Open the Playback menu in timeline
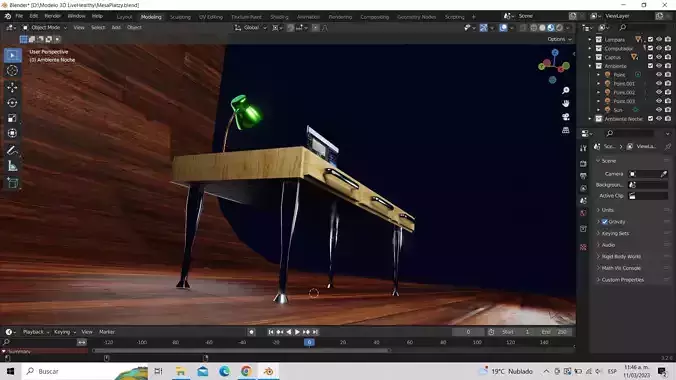This screenshot has height=380, width=676. click(35, 332)
